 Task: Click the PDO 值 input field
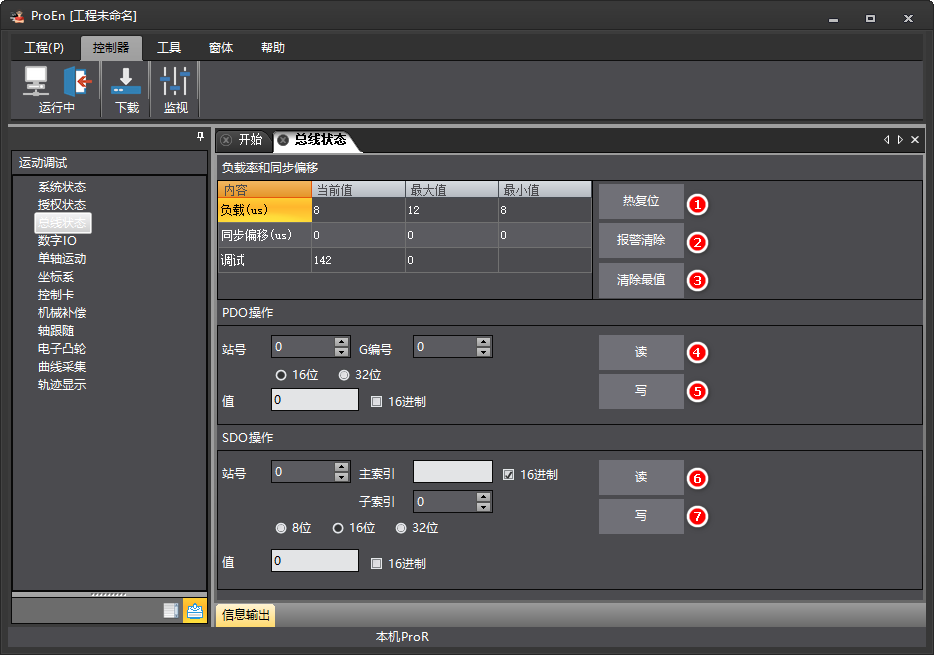[x=315, y=400]
